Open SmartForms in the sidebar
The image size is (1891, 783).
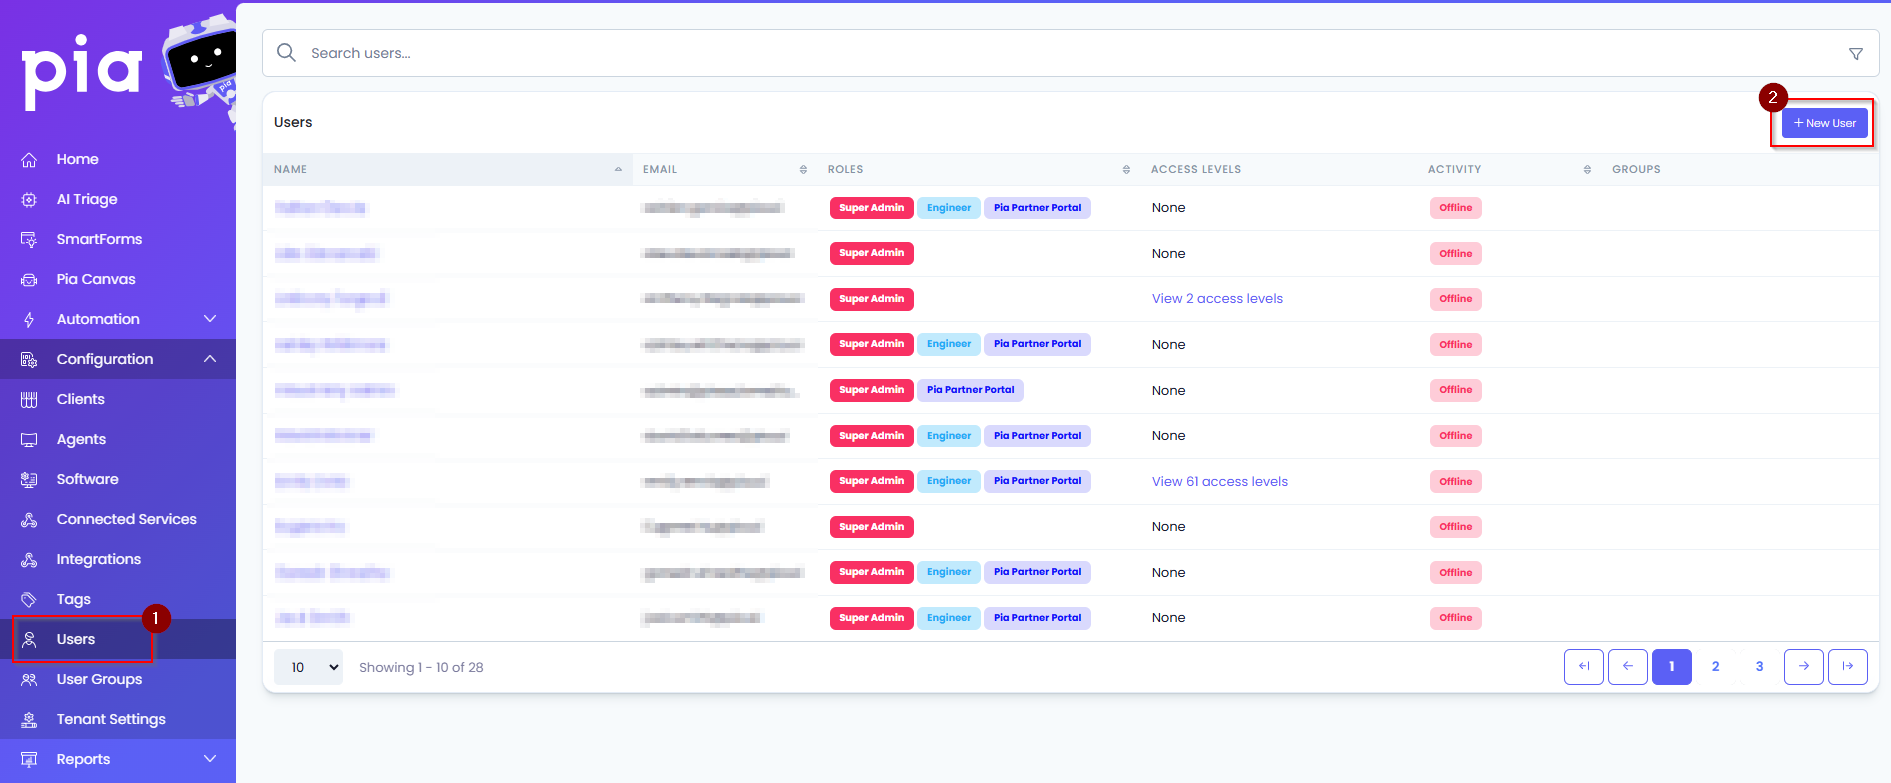coord(118,239)
